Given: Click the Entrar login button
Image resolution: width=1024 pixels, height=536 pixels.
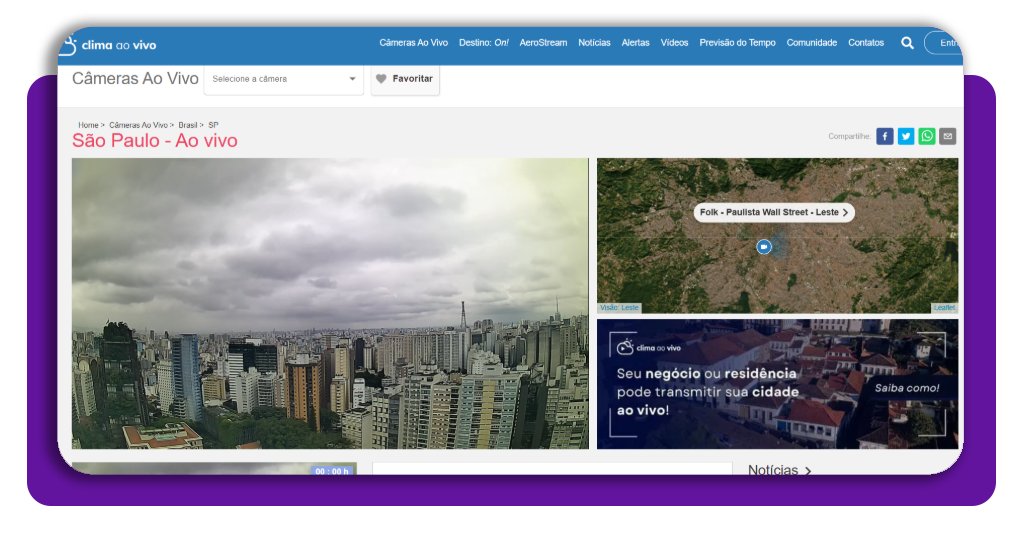Looking at the screenshot, I should [x=943, y=43].
